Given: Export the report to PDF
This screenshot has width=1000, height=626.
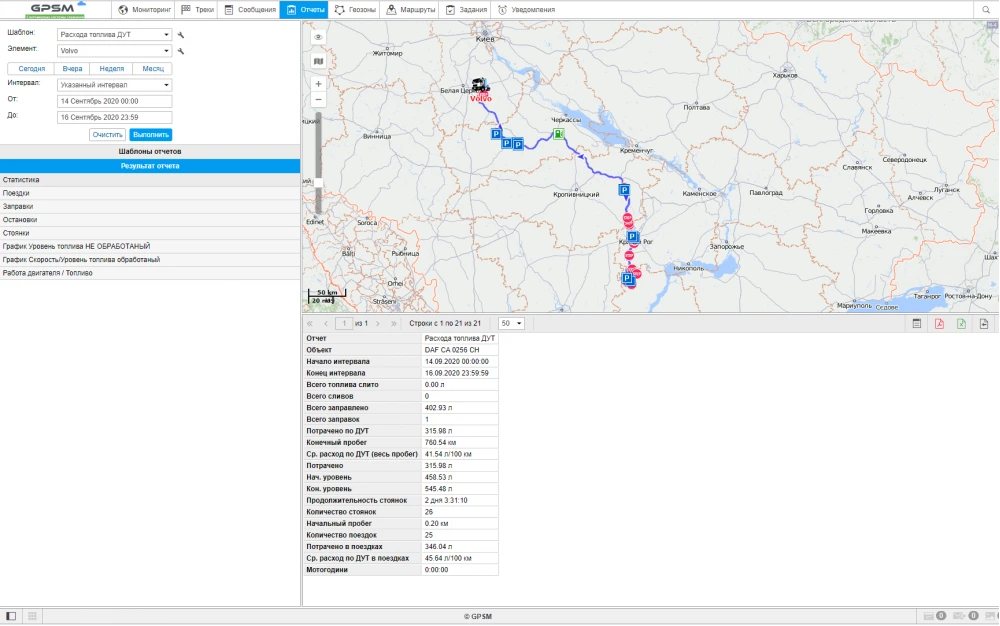Looking at the screenshot, I should pos(941,324).
